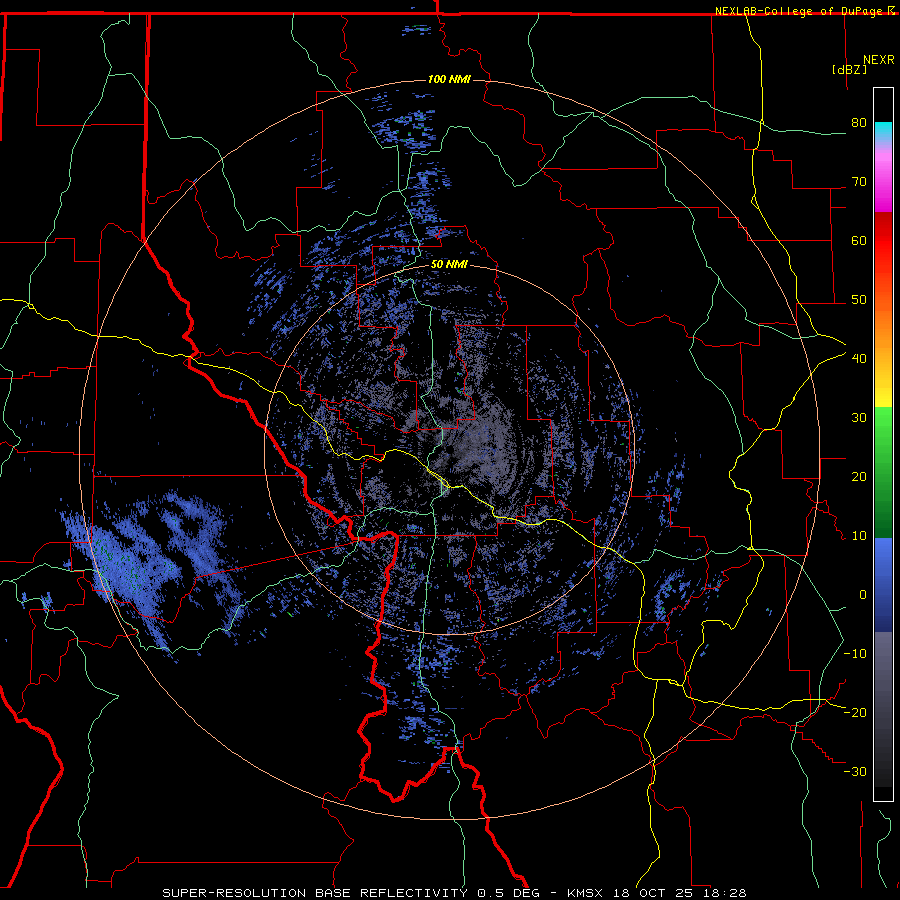Click the 10 dBZ scale value
The height and width of the screenshot is (900, 900).
pos(859,536)
